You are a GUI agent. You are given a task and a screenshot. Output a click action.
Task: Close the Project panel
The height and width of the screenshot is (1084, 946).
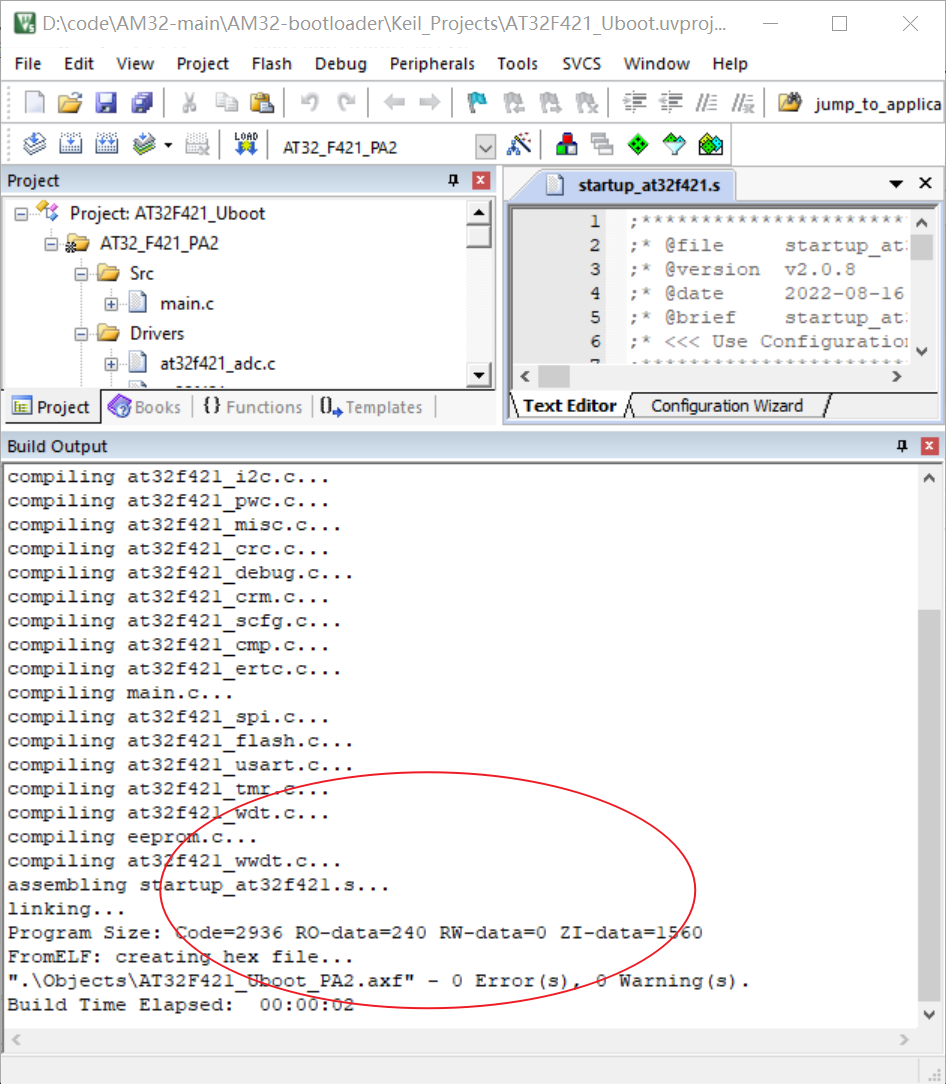[x=481, y=180]
